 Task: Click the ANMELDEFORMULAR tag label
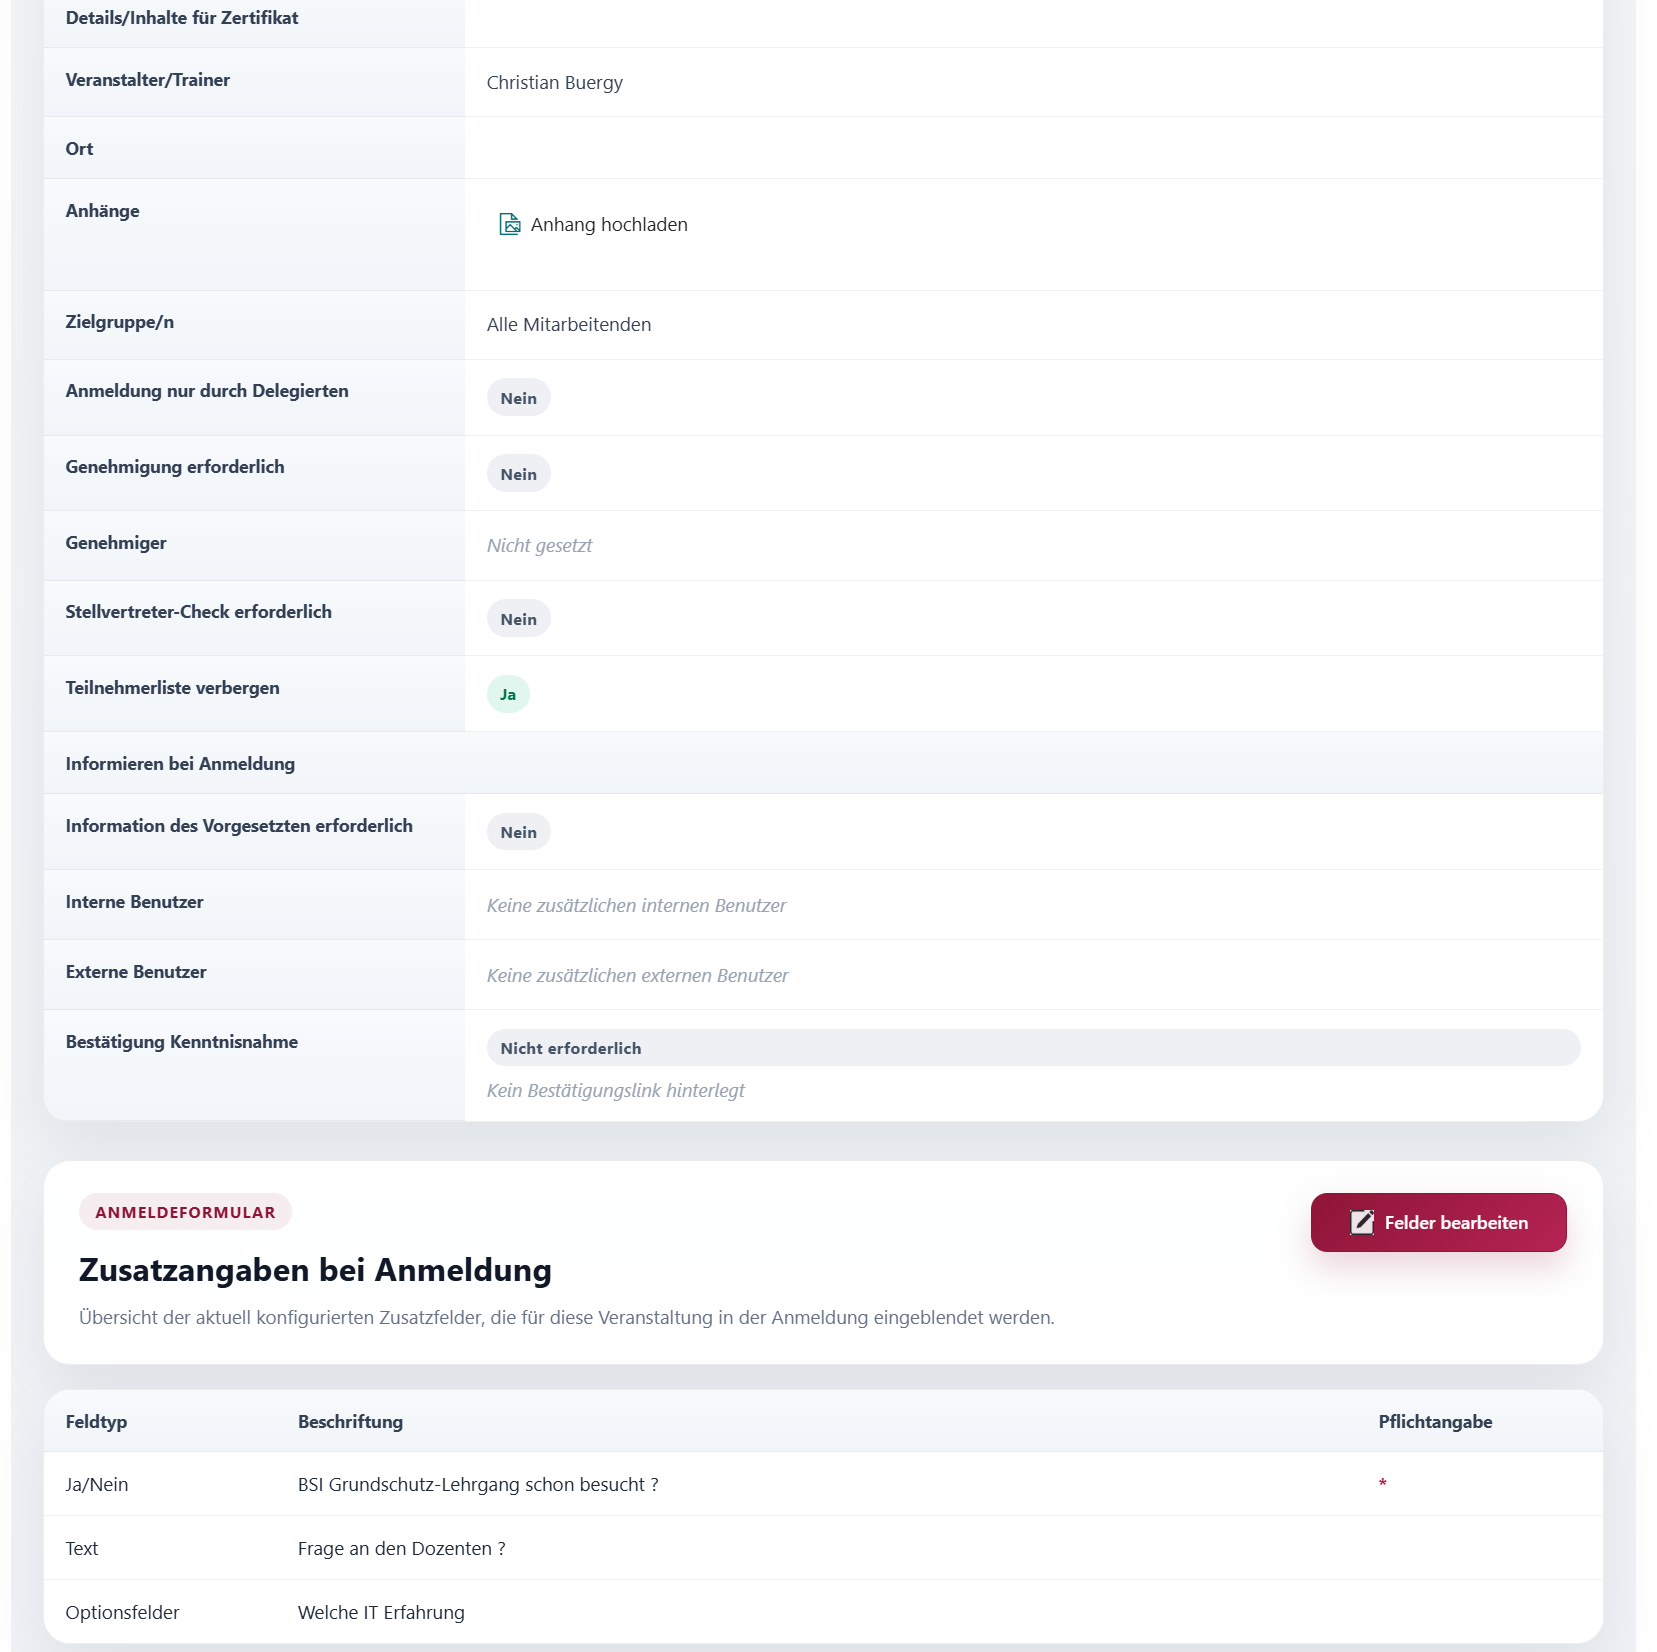point(185,1212)
